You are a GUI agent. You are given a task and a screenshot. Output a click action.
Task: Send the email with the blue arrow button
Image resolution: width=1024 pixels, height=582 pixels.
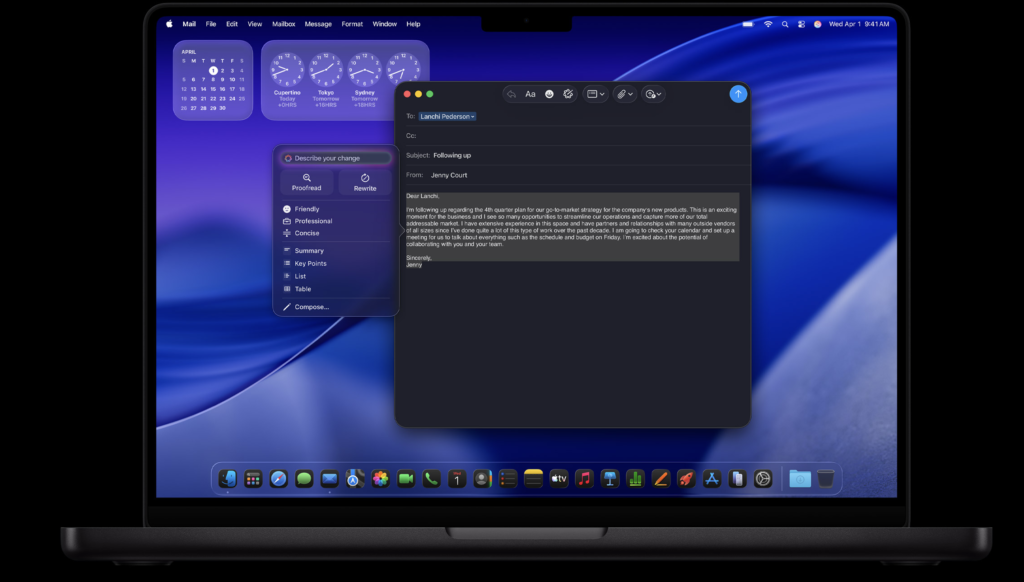[x=738, y=94]
